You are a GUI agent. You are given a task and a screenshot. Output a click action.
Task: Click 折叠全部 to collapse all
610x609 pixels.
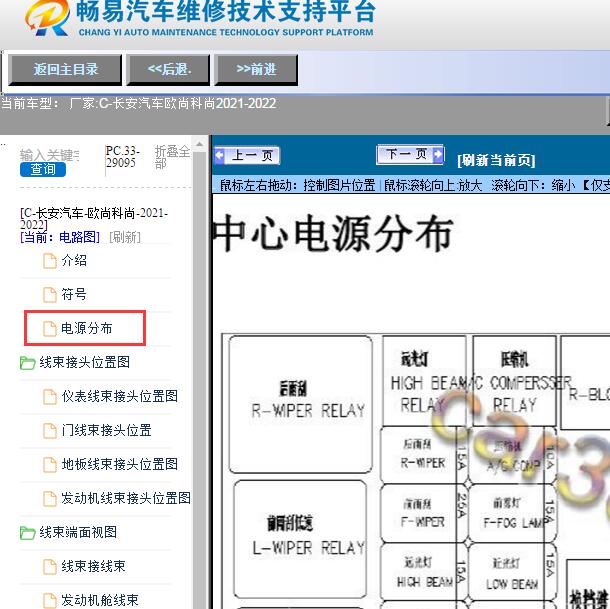pos(172,157)
